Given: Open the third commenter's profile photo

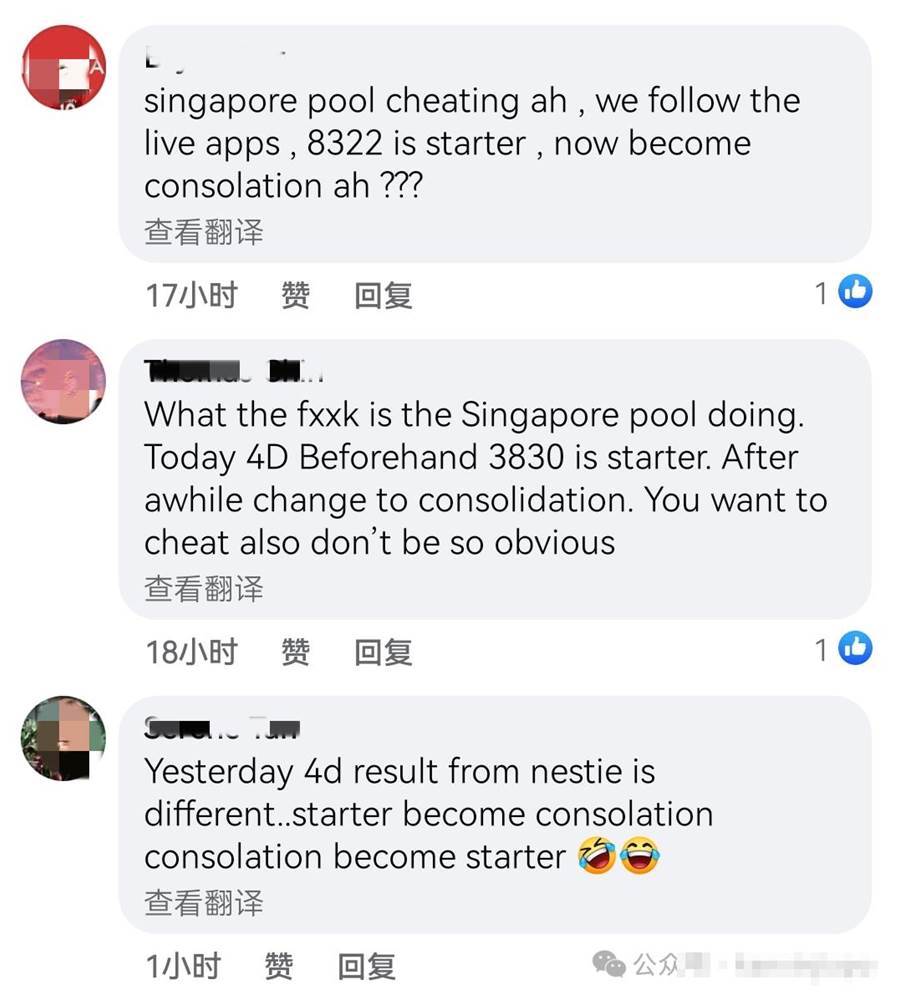Looking at the screenshot, I should point(64,738).
